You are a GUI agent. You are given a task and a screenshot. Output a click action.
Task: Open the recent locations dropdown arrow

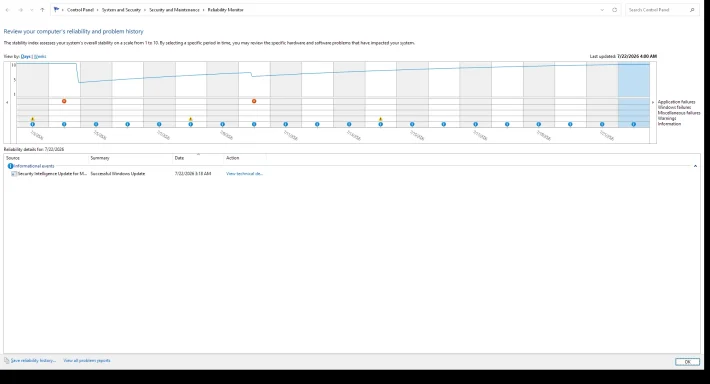[x=31, y=10]
